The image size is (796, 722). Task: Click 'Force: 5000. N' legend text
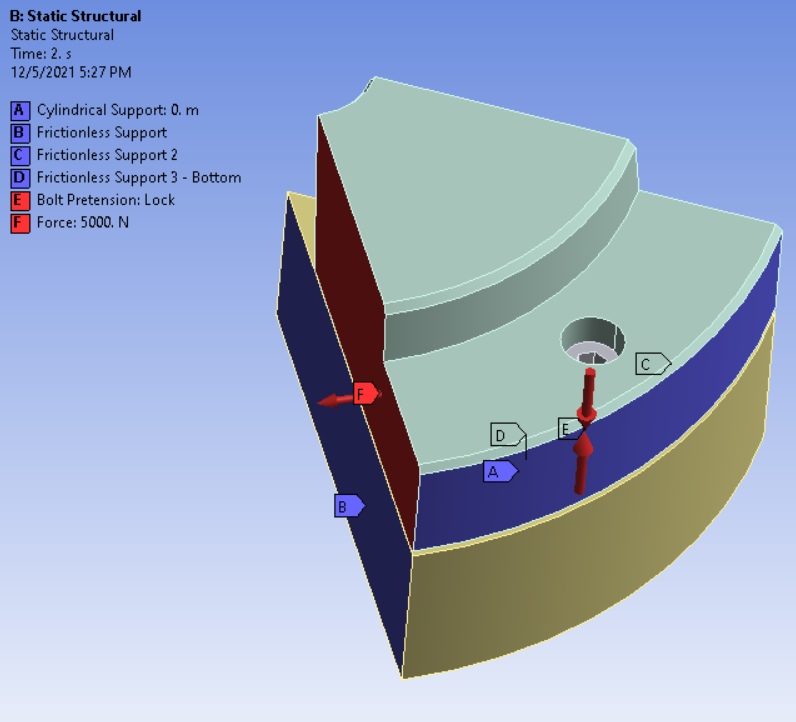click(83, 222)
